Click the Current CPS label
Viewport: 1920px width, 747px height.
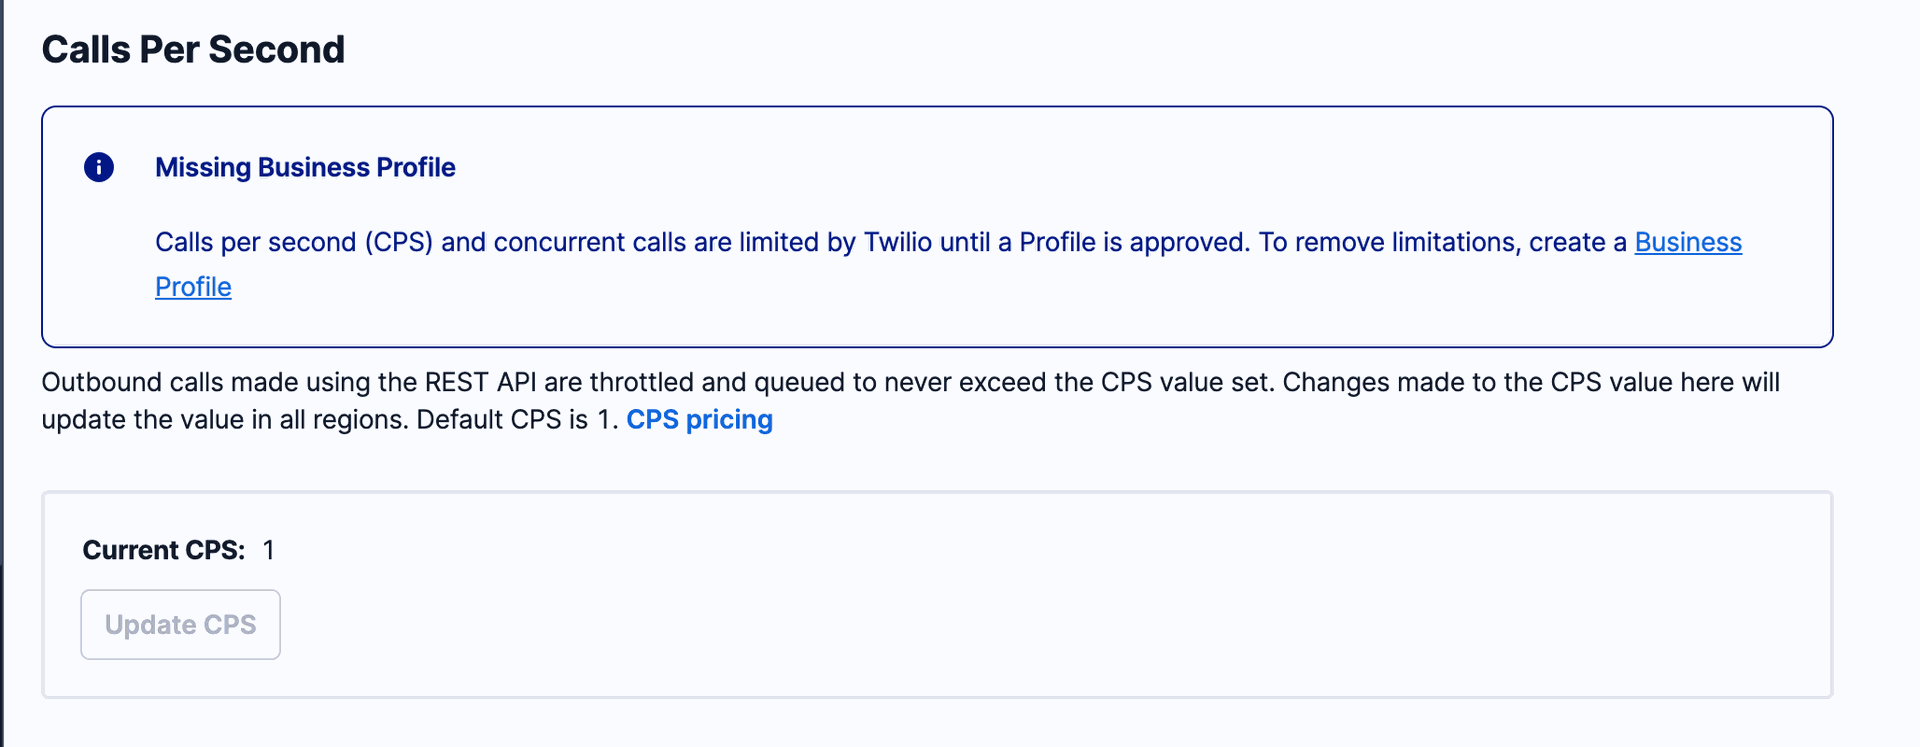tap(163, 549)
